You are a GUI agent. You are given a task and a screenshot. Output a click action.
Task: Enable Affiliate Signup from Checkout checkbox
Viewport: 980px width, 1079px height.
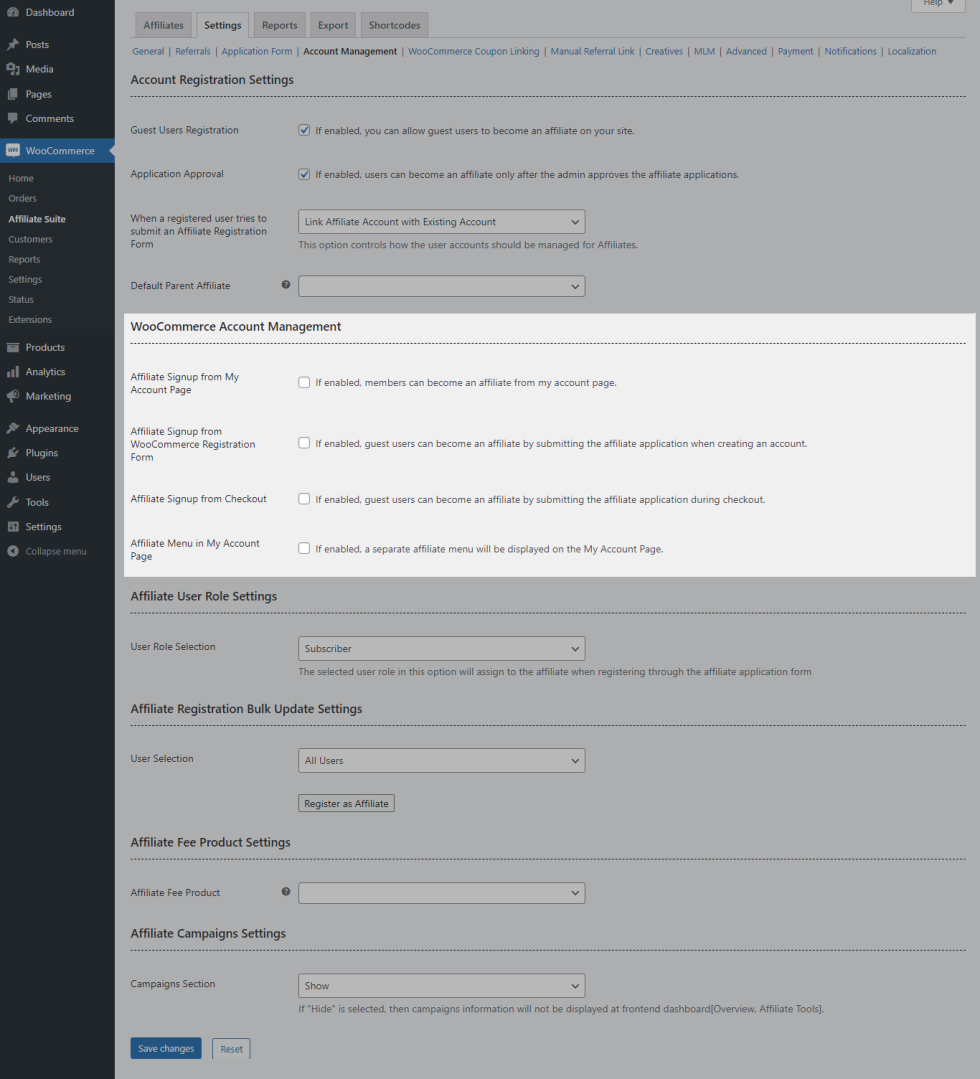pos(304,499)
